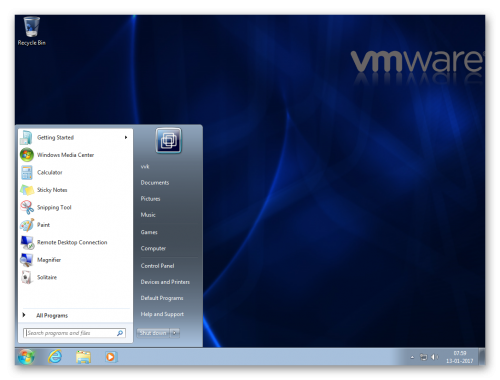Screen dimensions: 500x380
Task: Click the Show desktop button
Action: tap(482, 357)
